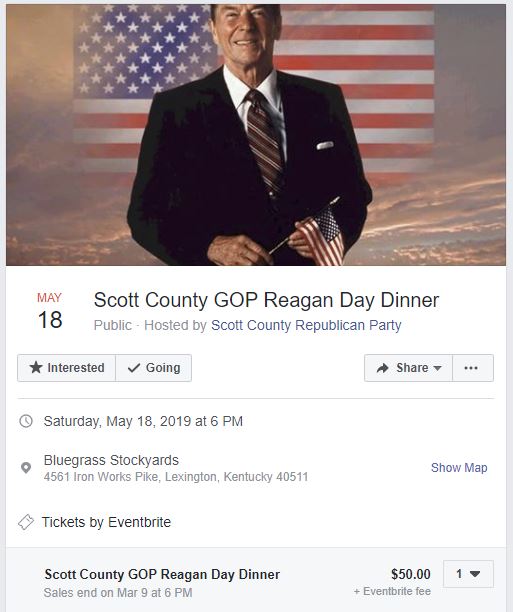Click the Going checkmark icon
Screen dimensions: 513x612
pyautogui.click(x=134, y=368)
